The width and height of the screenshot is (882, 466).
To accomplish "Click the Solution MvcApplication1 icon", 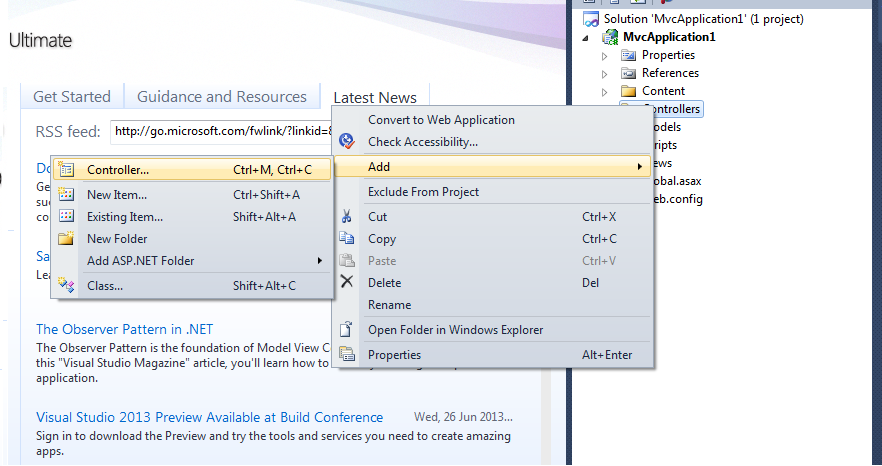I will coord(591,19).
